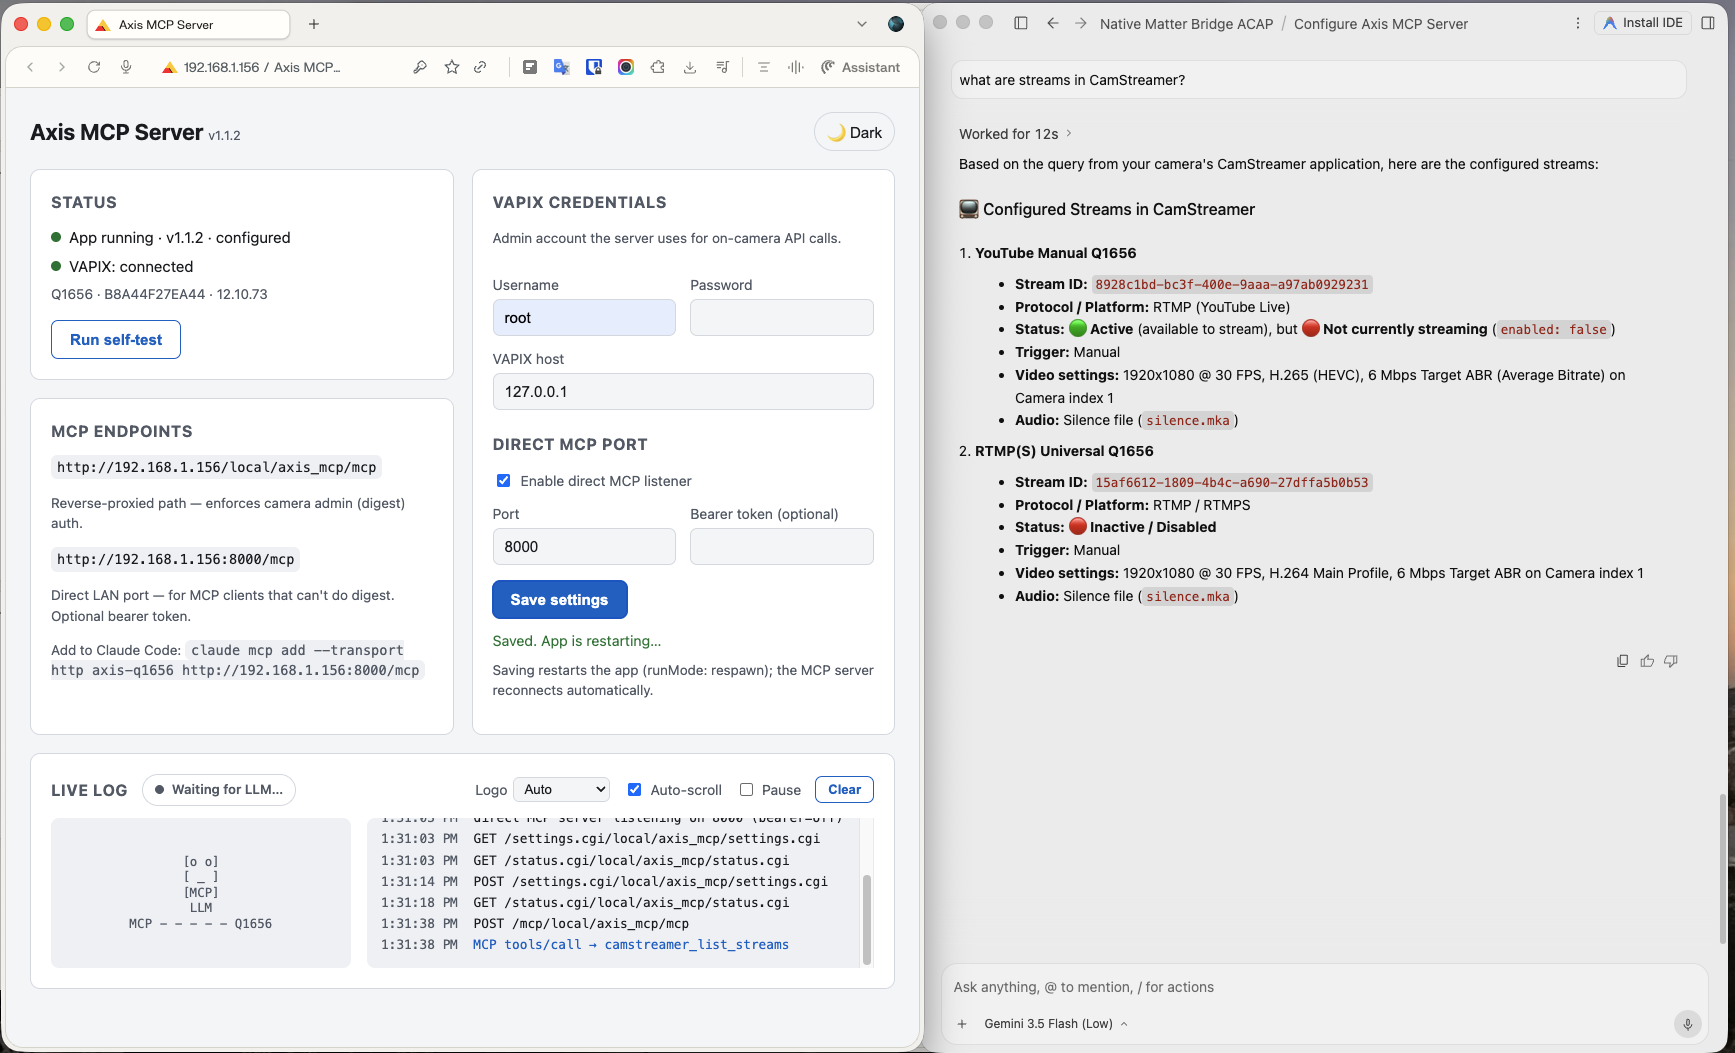Open the Configure Axis MCP Server breadcrumb
The width and height of the screenshot is (1735, 1053).
[x=1381, y=24]
